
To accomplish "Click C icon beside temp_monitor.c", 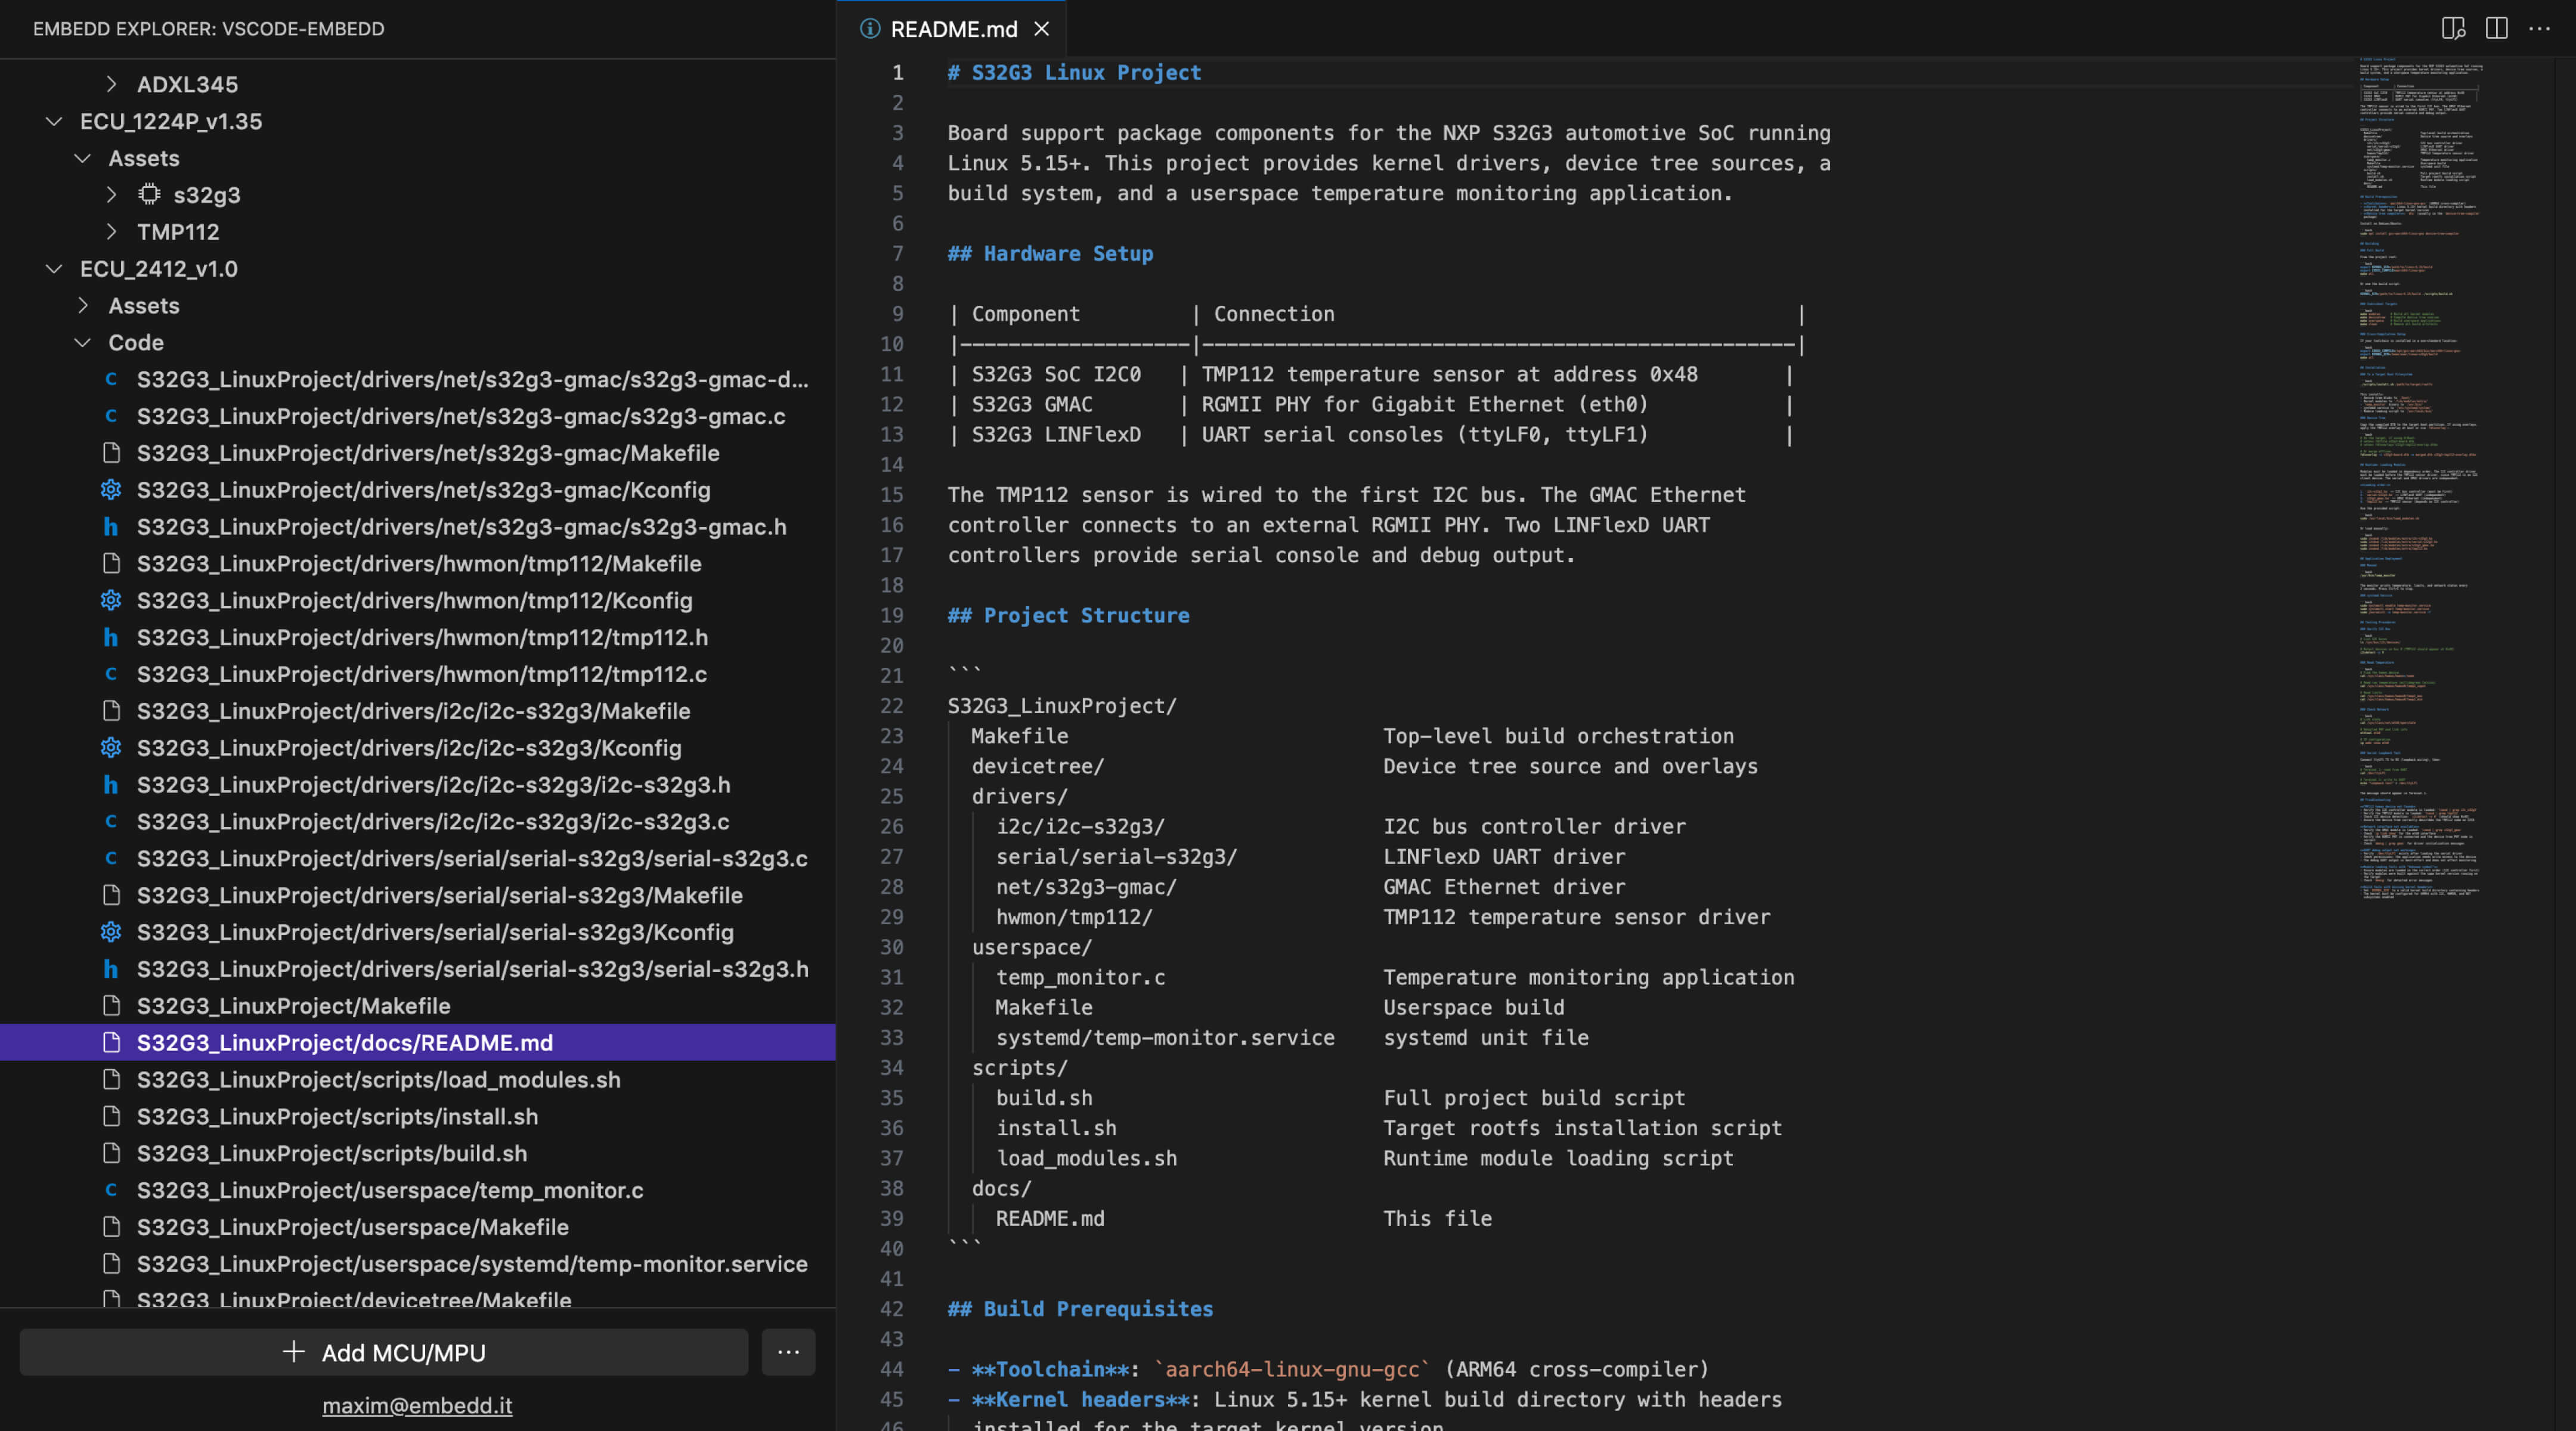I will point(111,1190).
